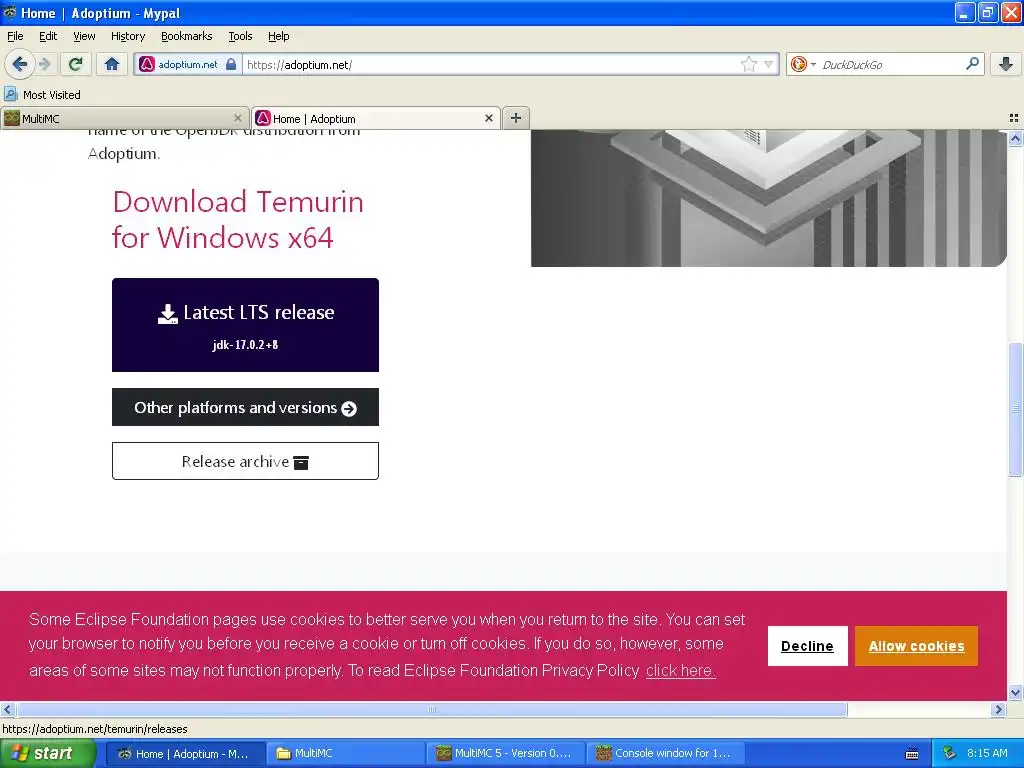The image size is (1024, 768).
Task: Click the horizontal scrollbar thumb
Action: tap(432, 709)
